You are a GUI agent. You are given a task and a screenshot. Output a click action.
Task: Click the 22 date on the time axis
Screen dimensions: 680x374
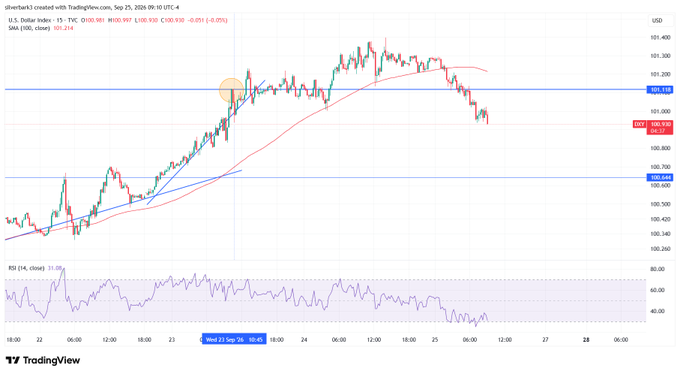[39, 340]
